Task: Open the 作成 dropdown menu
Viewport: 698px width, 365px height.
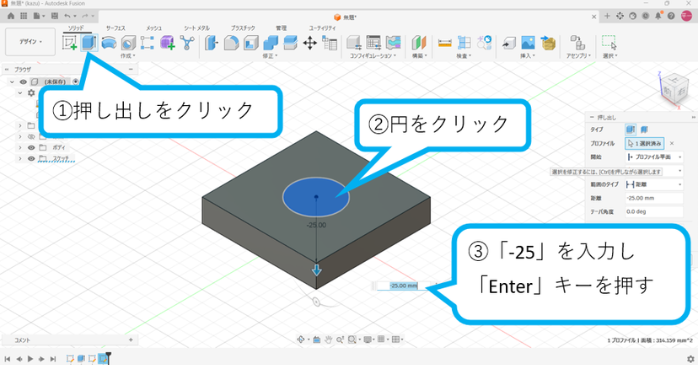Action: [128, 56]
